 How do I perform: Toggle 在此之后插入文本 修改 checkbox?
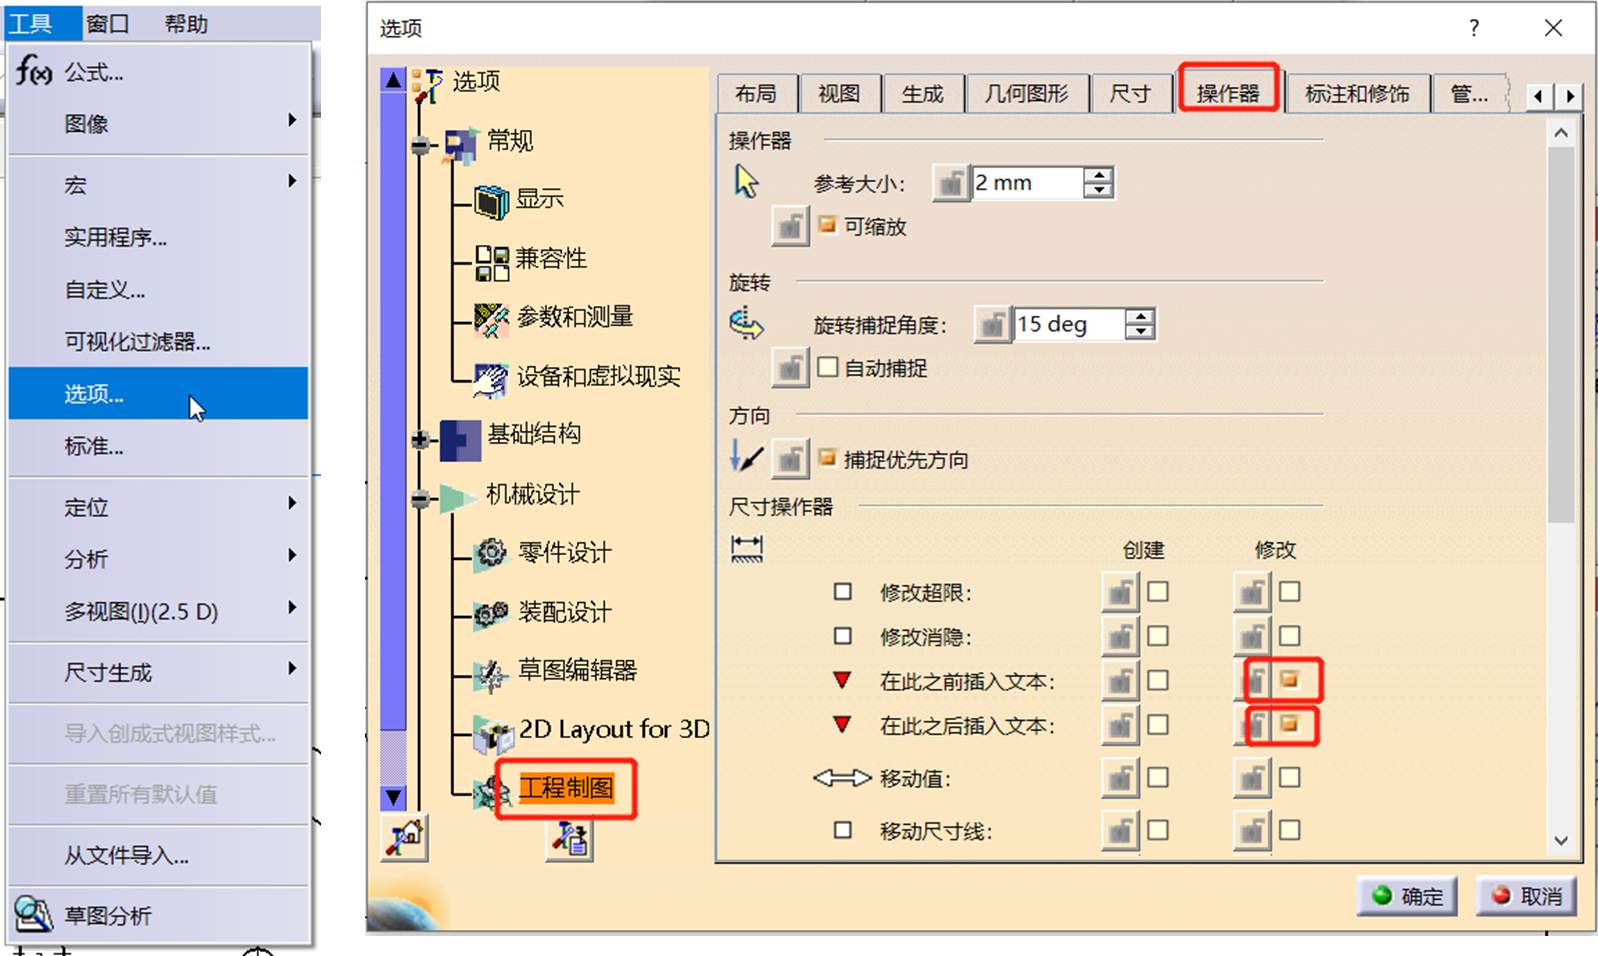pyautogui.click(x=1290, y=724)
